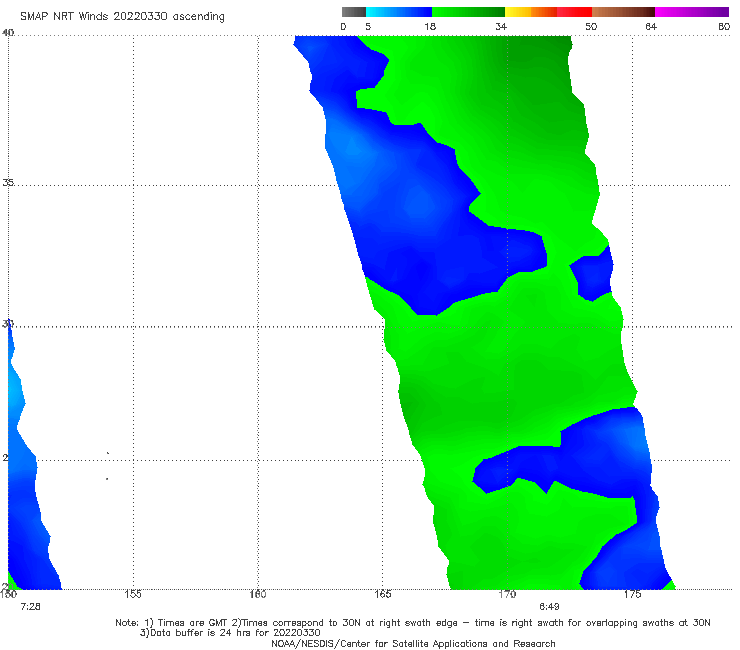
Task: Click the magenta-purple segment of the color bar
Action: coord(692,12)
